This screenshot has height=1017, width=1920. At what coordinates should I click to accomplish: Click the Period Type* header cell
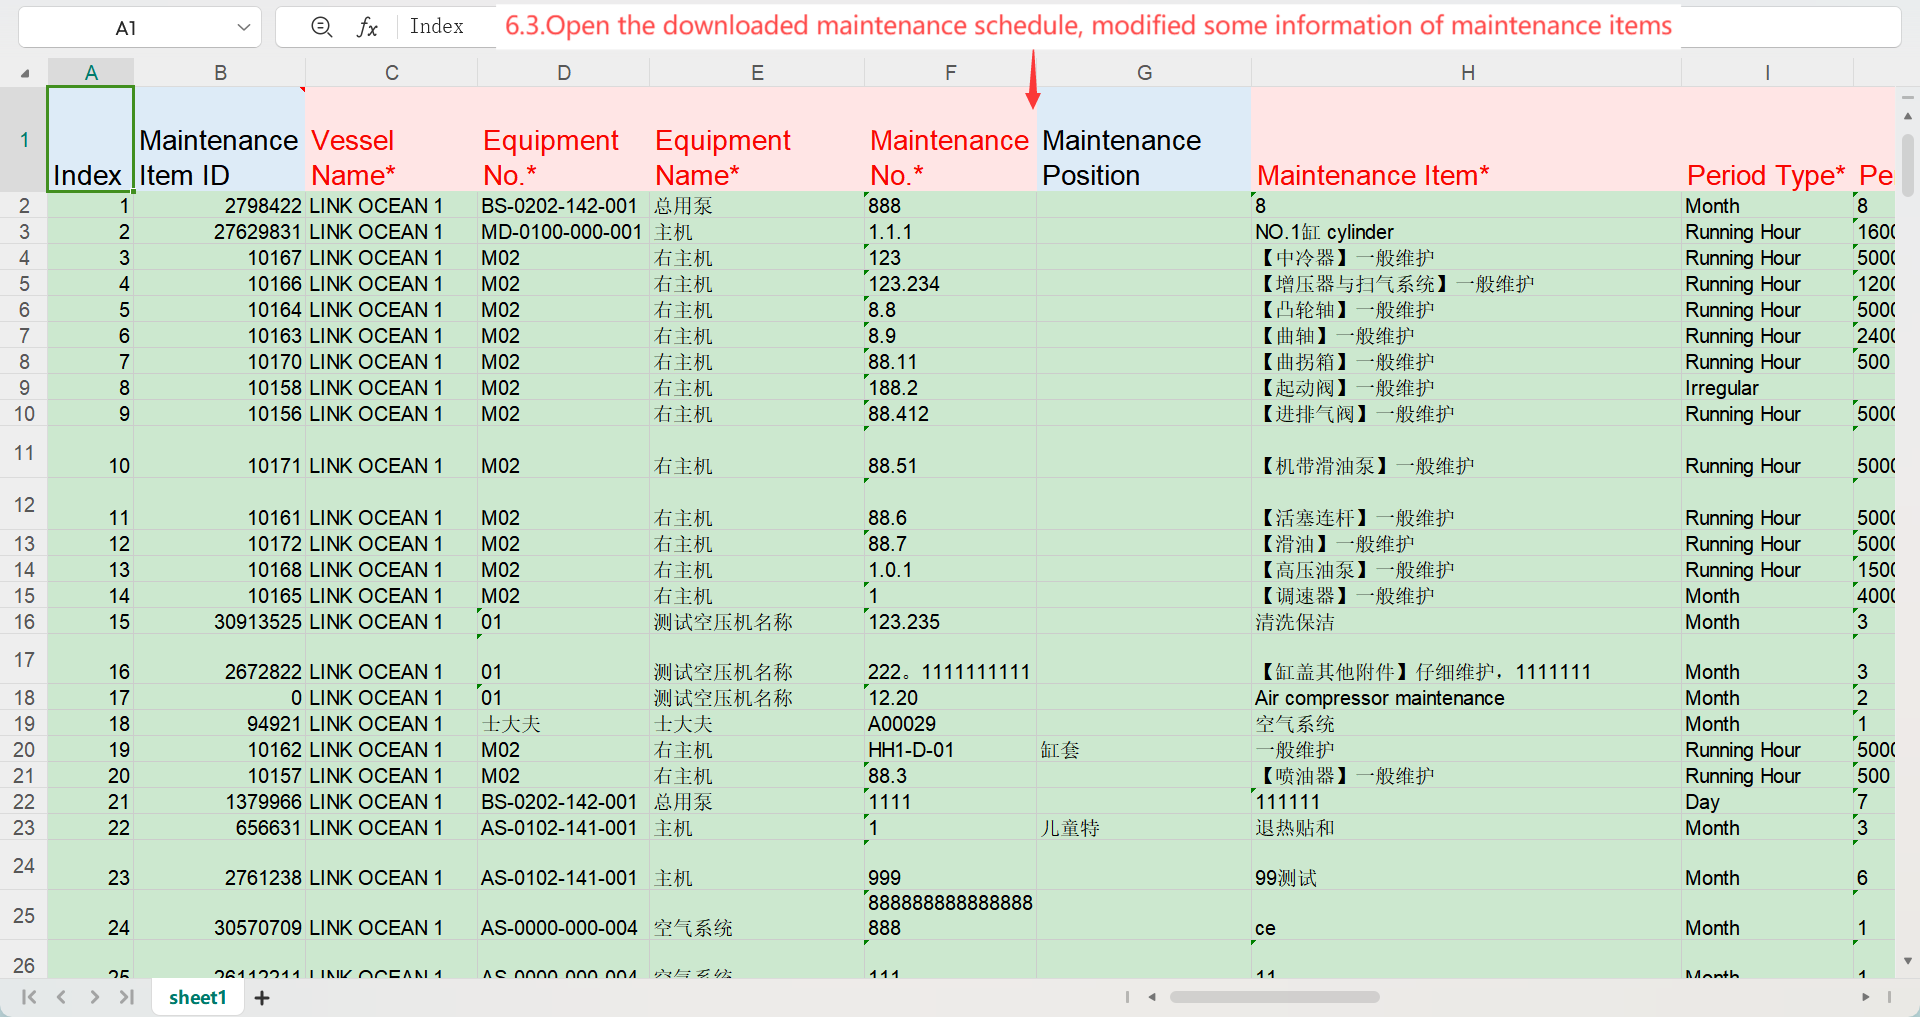click(x=1767, y=139)
